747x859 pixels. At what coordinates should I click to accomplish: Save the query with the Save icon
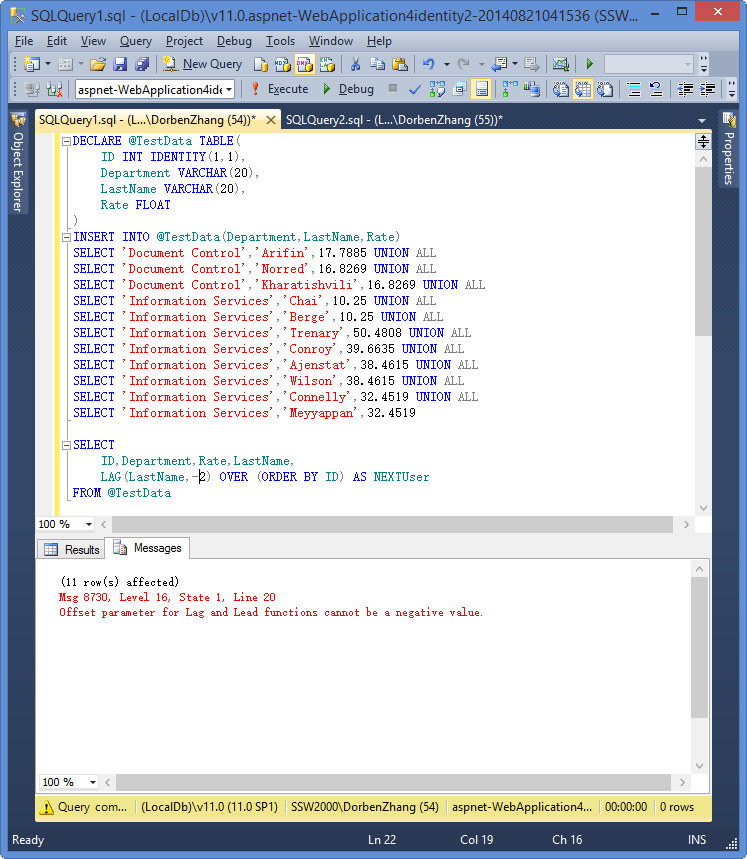[120, 64]
